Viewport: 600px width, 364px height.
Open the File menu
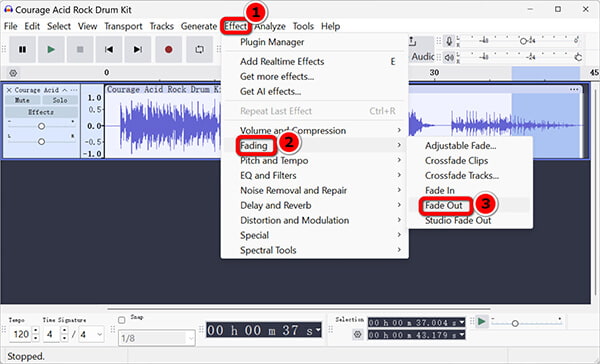(11, 26)
